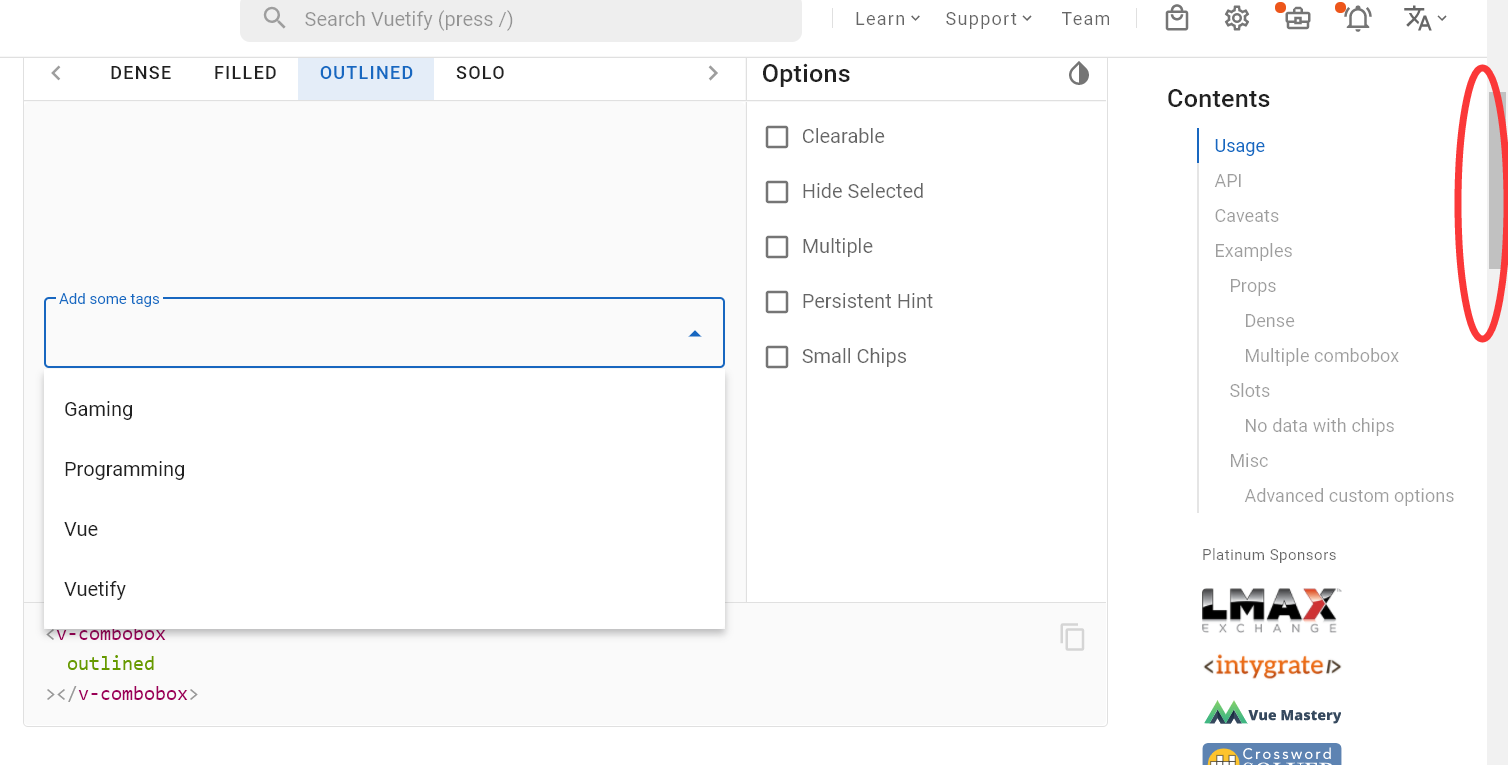Open the Learn dropdown menu

pyautogui.click(x=886, y=18)
